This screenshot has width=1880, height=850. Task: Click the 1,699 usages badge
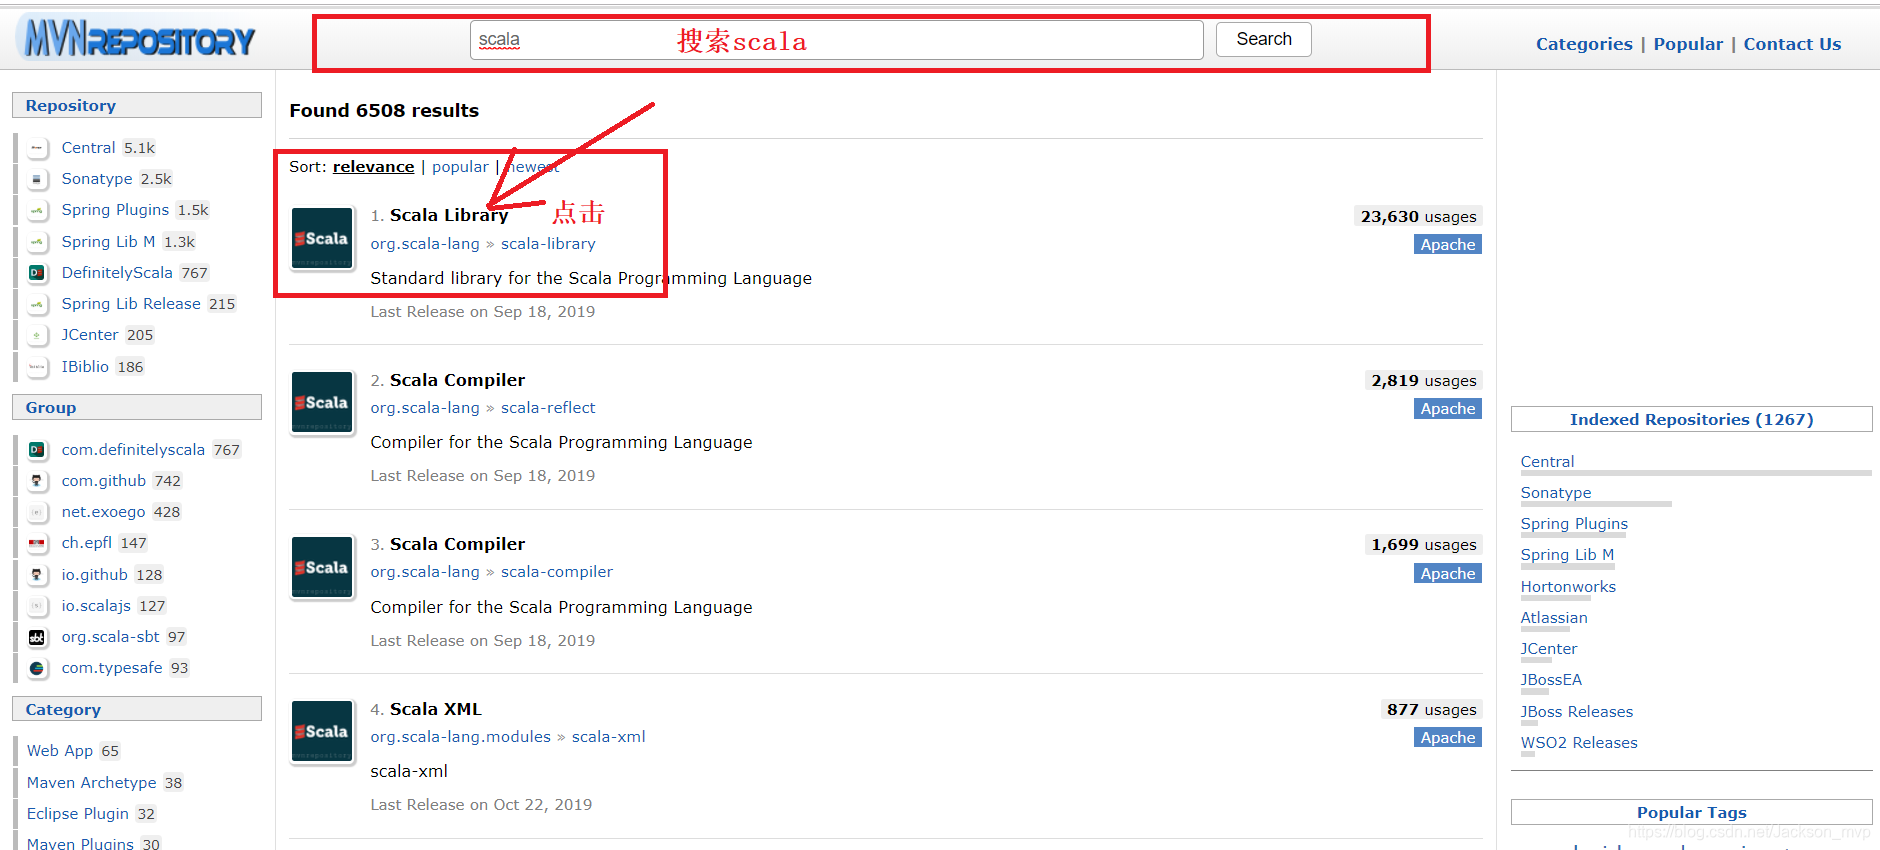coord(1424,545)
